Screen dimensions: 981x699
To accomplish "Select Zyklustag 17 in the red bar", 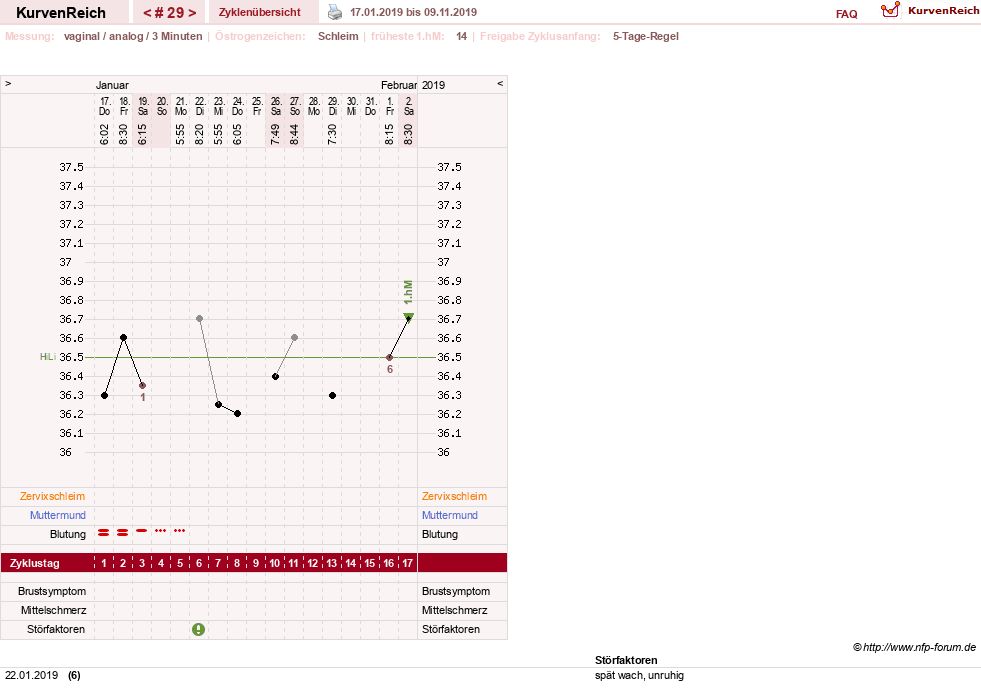I will [407, 563].
